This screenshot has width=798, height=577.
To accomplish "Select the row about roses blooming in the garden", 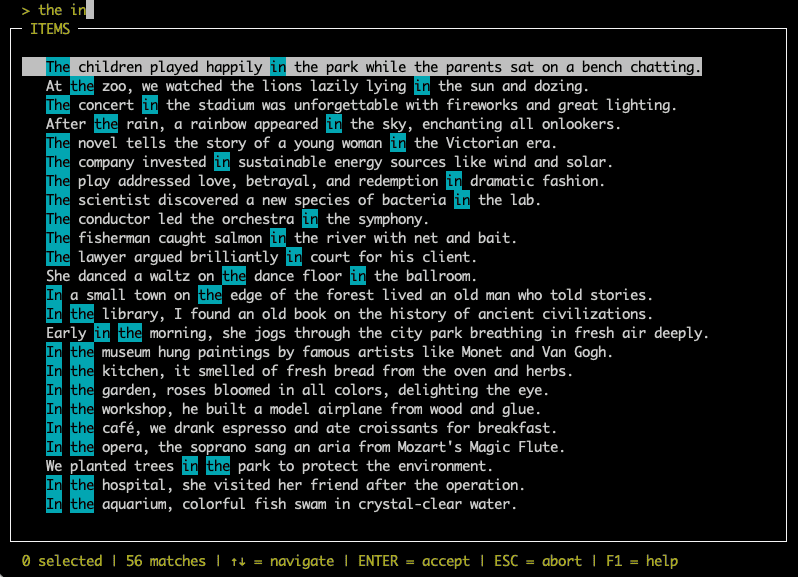I will click(x=297, y=390).
